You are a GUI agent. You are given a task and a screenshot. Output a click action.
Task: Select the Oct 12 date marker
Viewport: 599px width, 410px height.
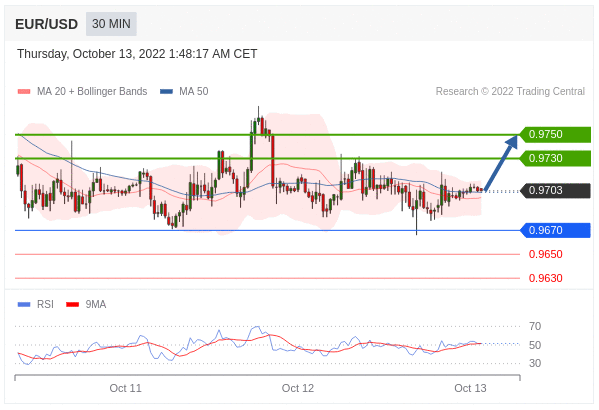point(298,388)
